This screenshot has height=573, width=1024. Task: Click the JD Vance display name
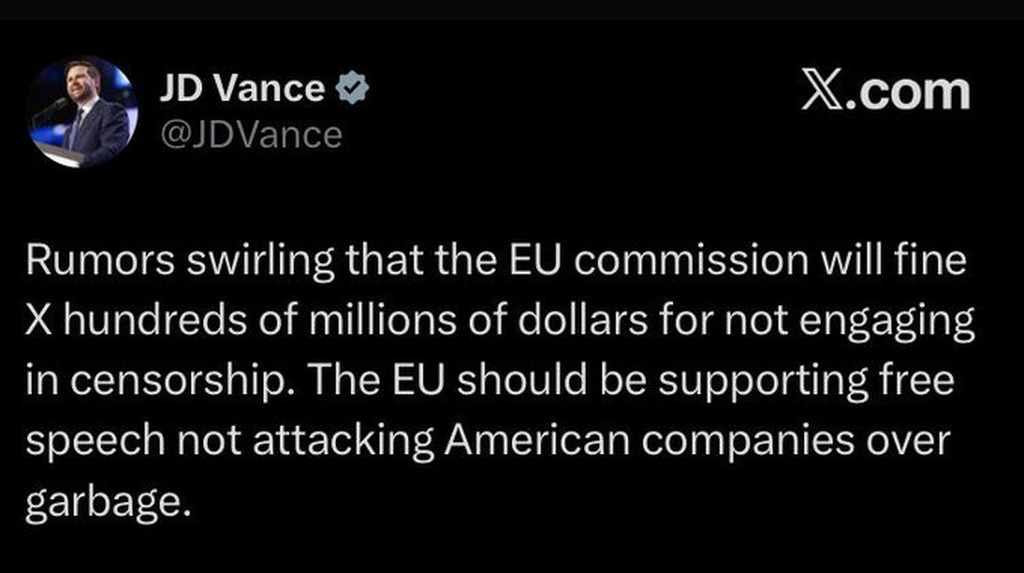[x=242, y=90]
